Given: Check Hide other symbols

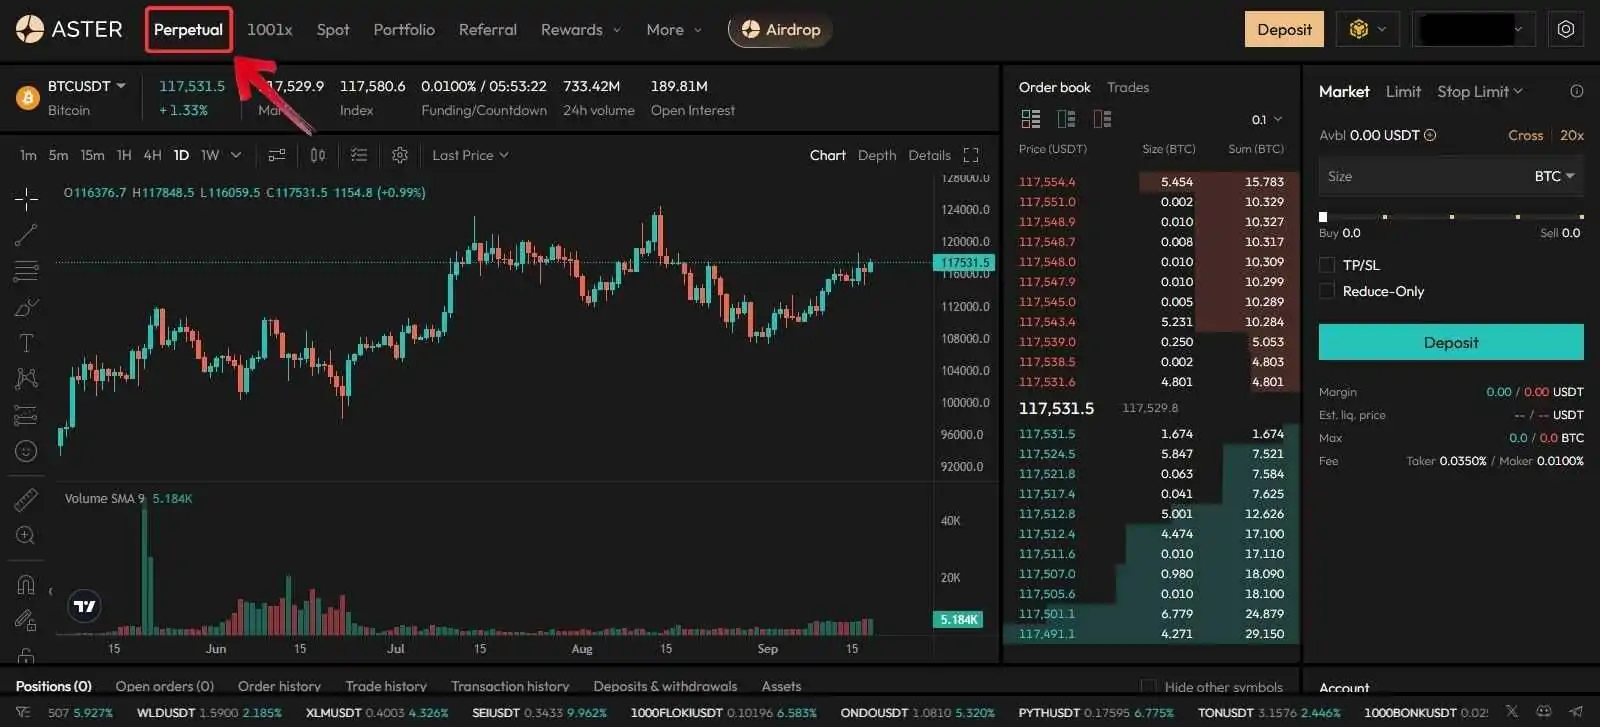Looking at the screenshot, I should (x=1148, y=687).
